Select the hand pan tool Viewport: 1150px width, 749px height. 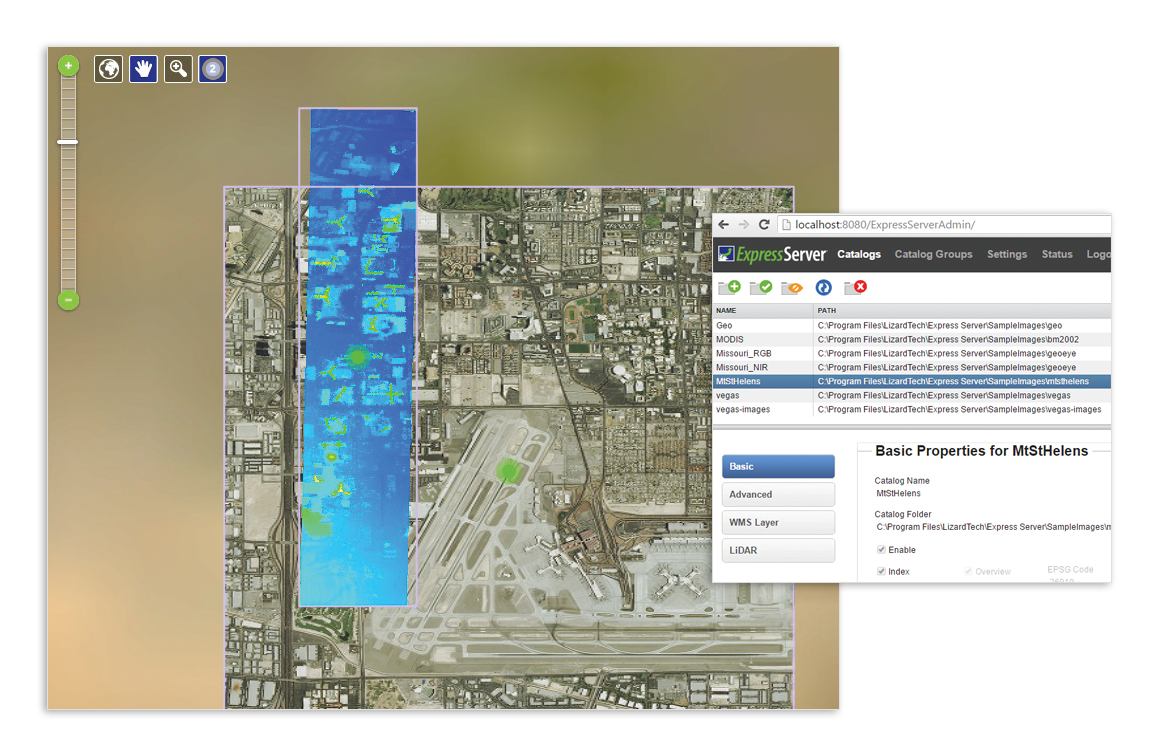tap(143, 69)
